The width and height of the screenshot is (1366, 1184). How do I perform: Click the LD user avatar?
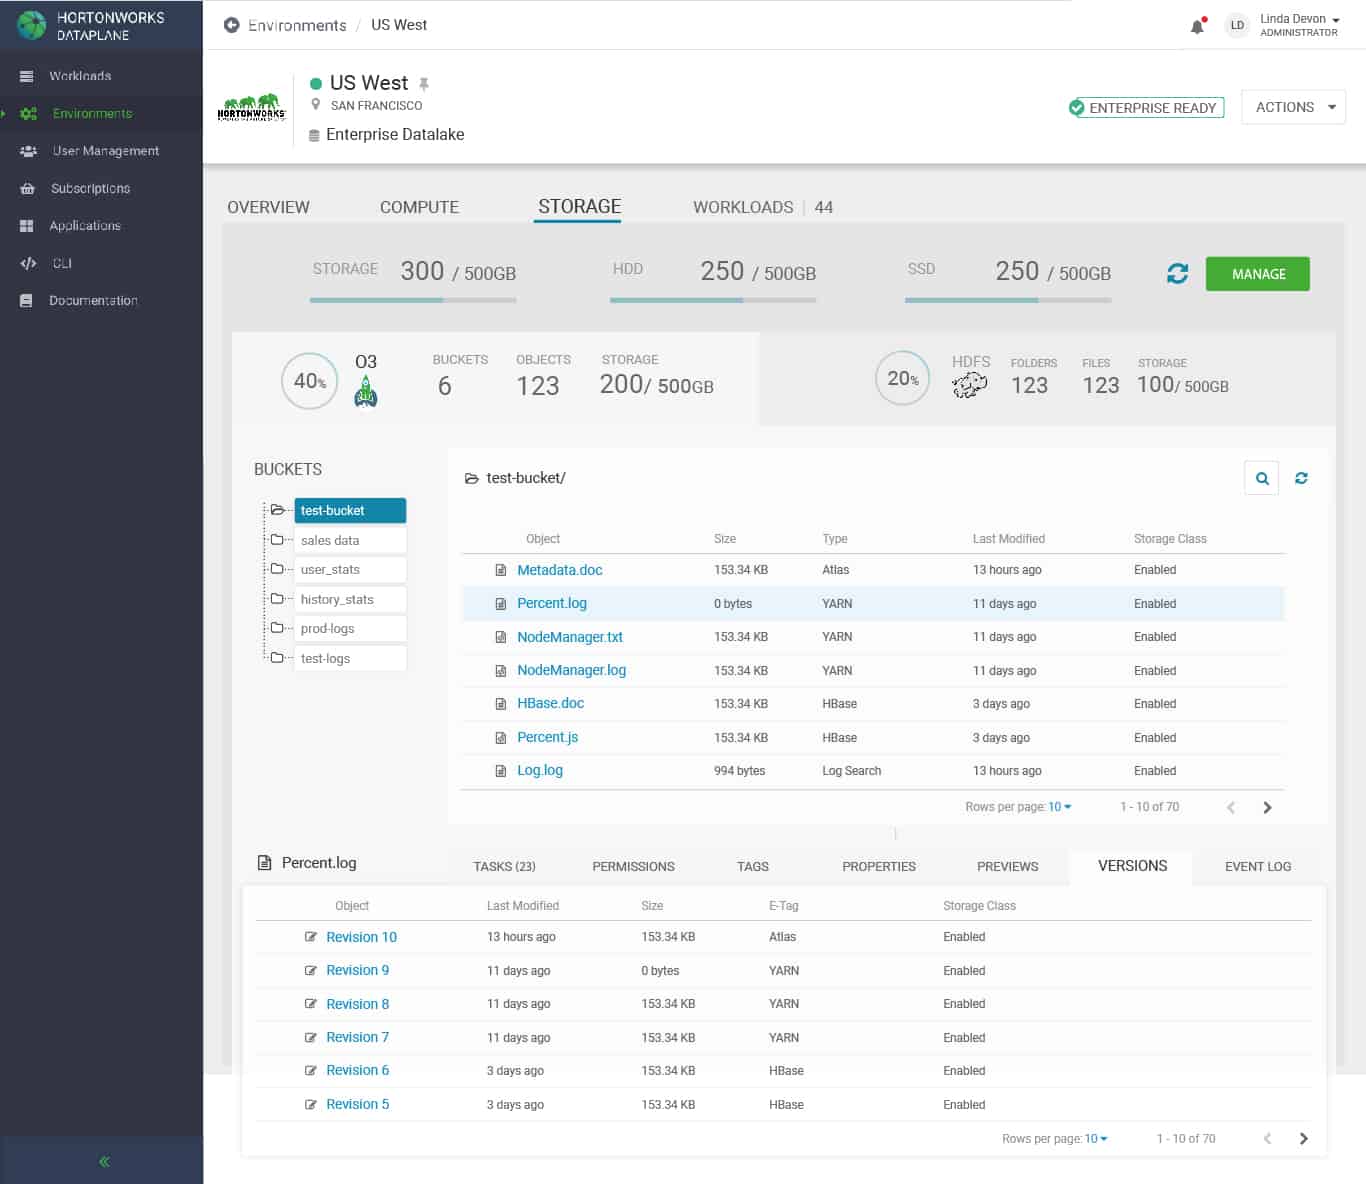(1237, 25)
